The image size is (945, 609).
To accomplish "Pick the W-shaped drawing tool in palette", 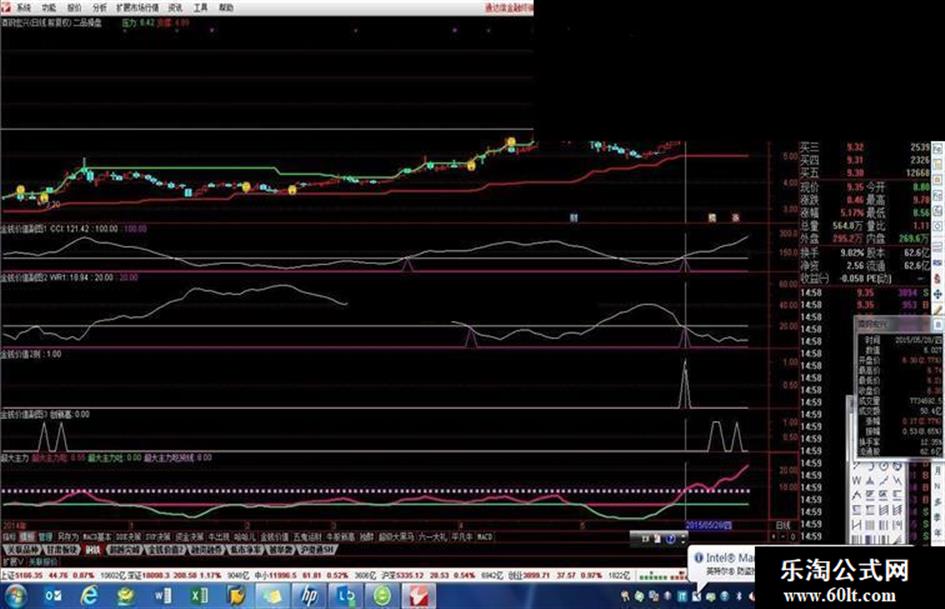I will coord(856,481).
